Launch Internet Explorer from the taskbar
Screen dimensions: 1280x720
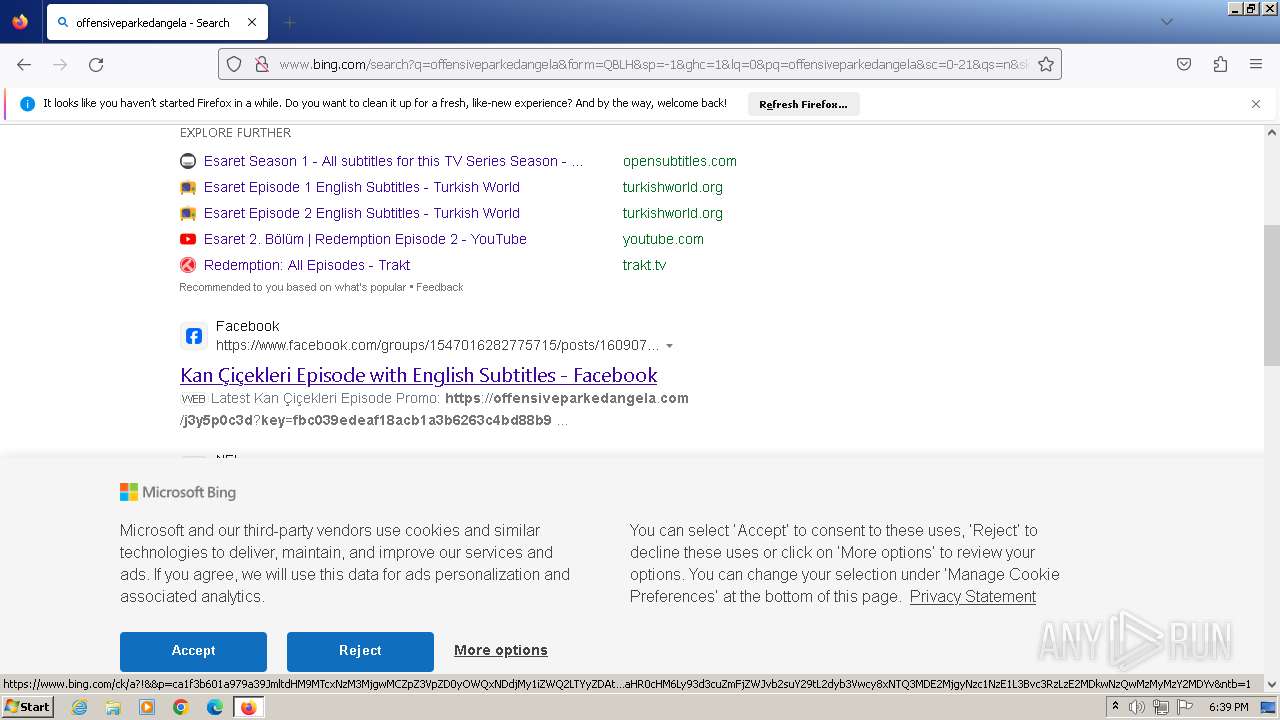[x=79, y=707]
